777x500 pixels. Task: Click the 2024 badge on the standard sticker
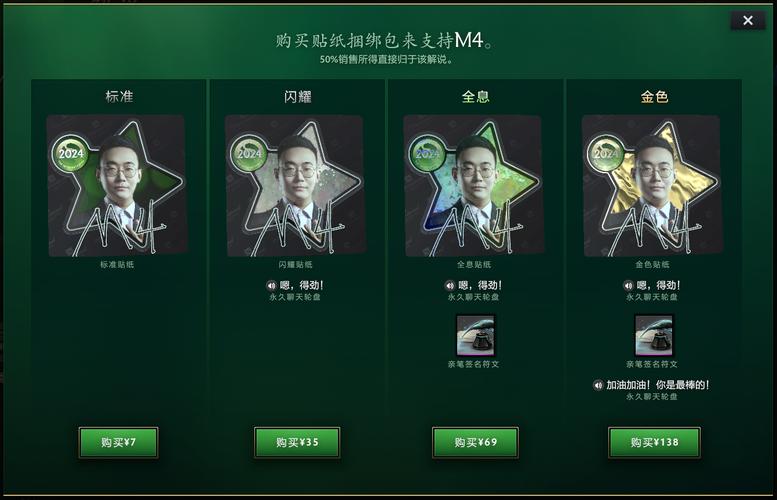71,153
